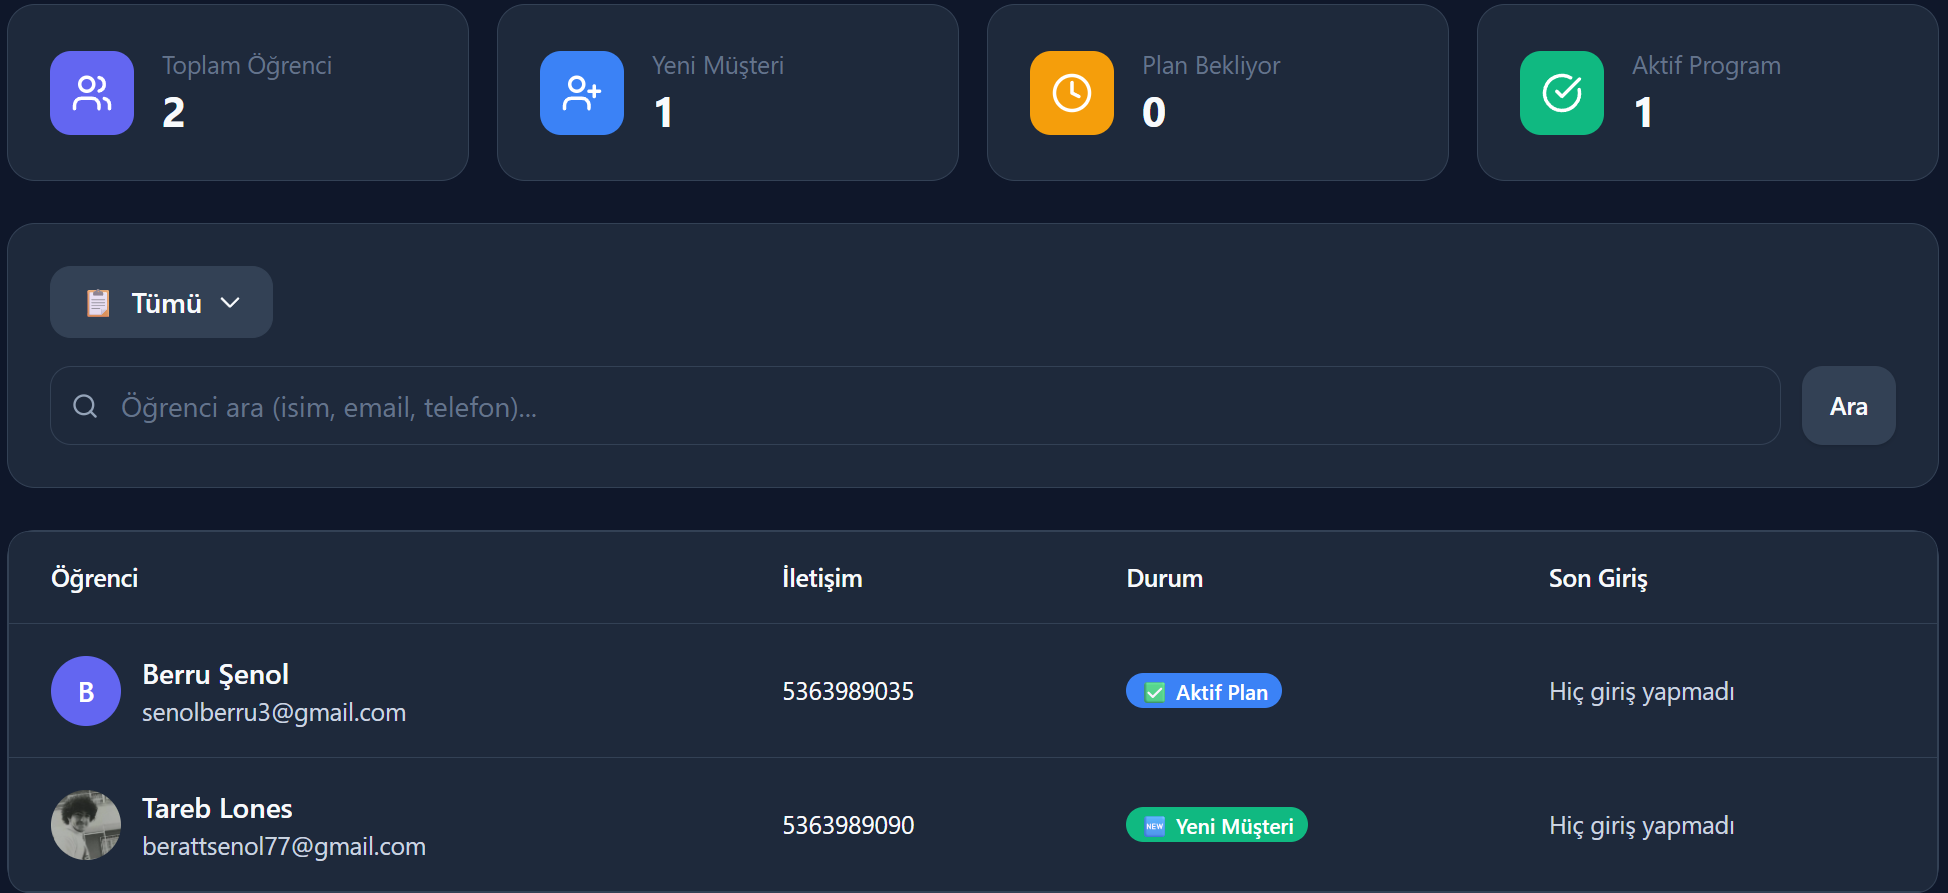This screenshot has height=893, width=1948.
Task: Click the Öğrenci column header
Action: tap(95, 578)
